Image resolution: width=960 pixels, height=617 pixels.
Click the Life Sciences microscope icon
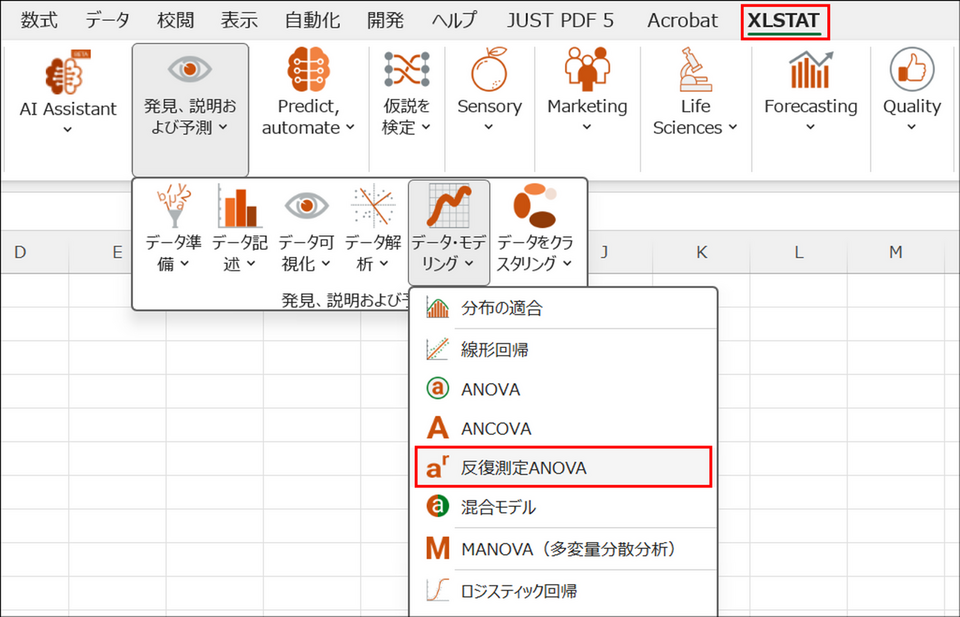click(x=695, y=70)
